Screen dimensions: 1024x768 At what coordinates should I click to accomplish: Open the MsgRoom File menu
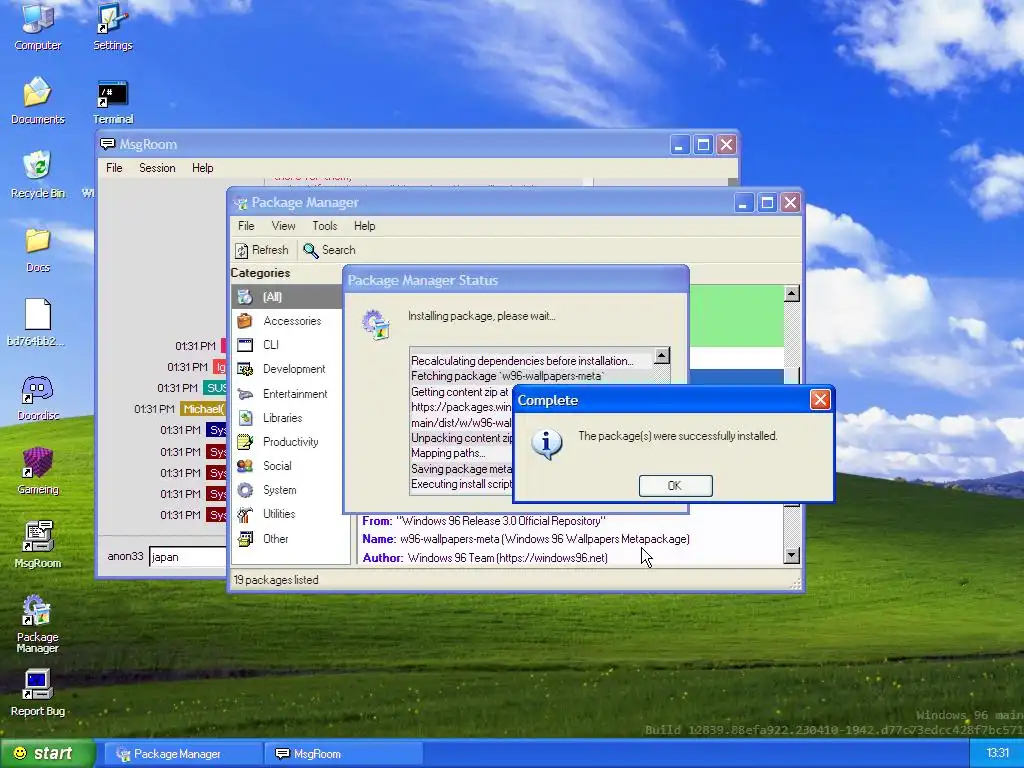tap(114, 168)
